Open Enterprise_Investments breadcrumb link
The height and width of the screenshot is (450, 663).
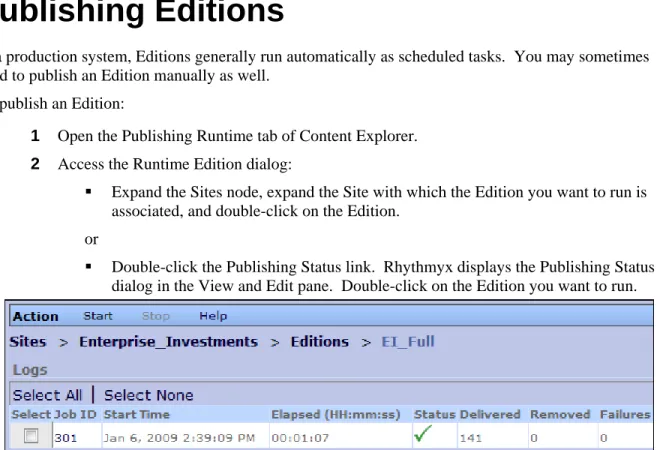coord(168,342)
